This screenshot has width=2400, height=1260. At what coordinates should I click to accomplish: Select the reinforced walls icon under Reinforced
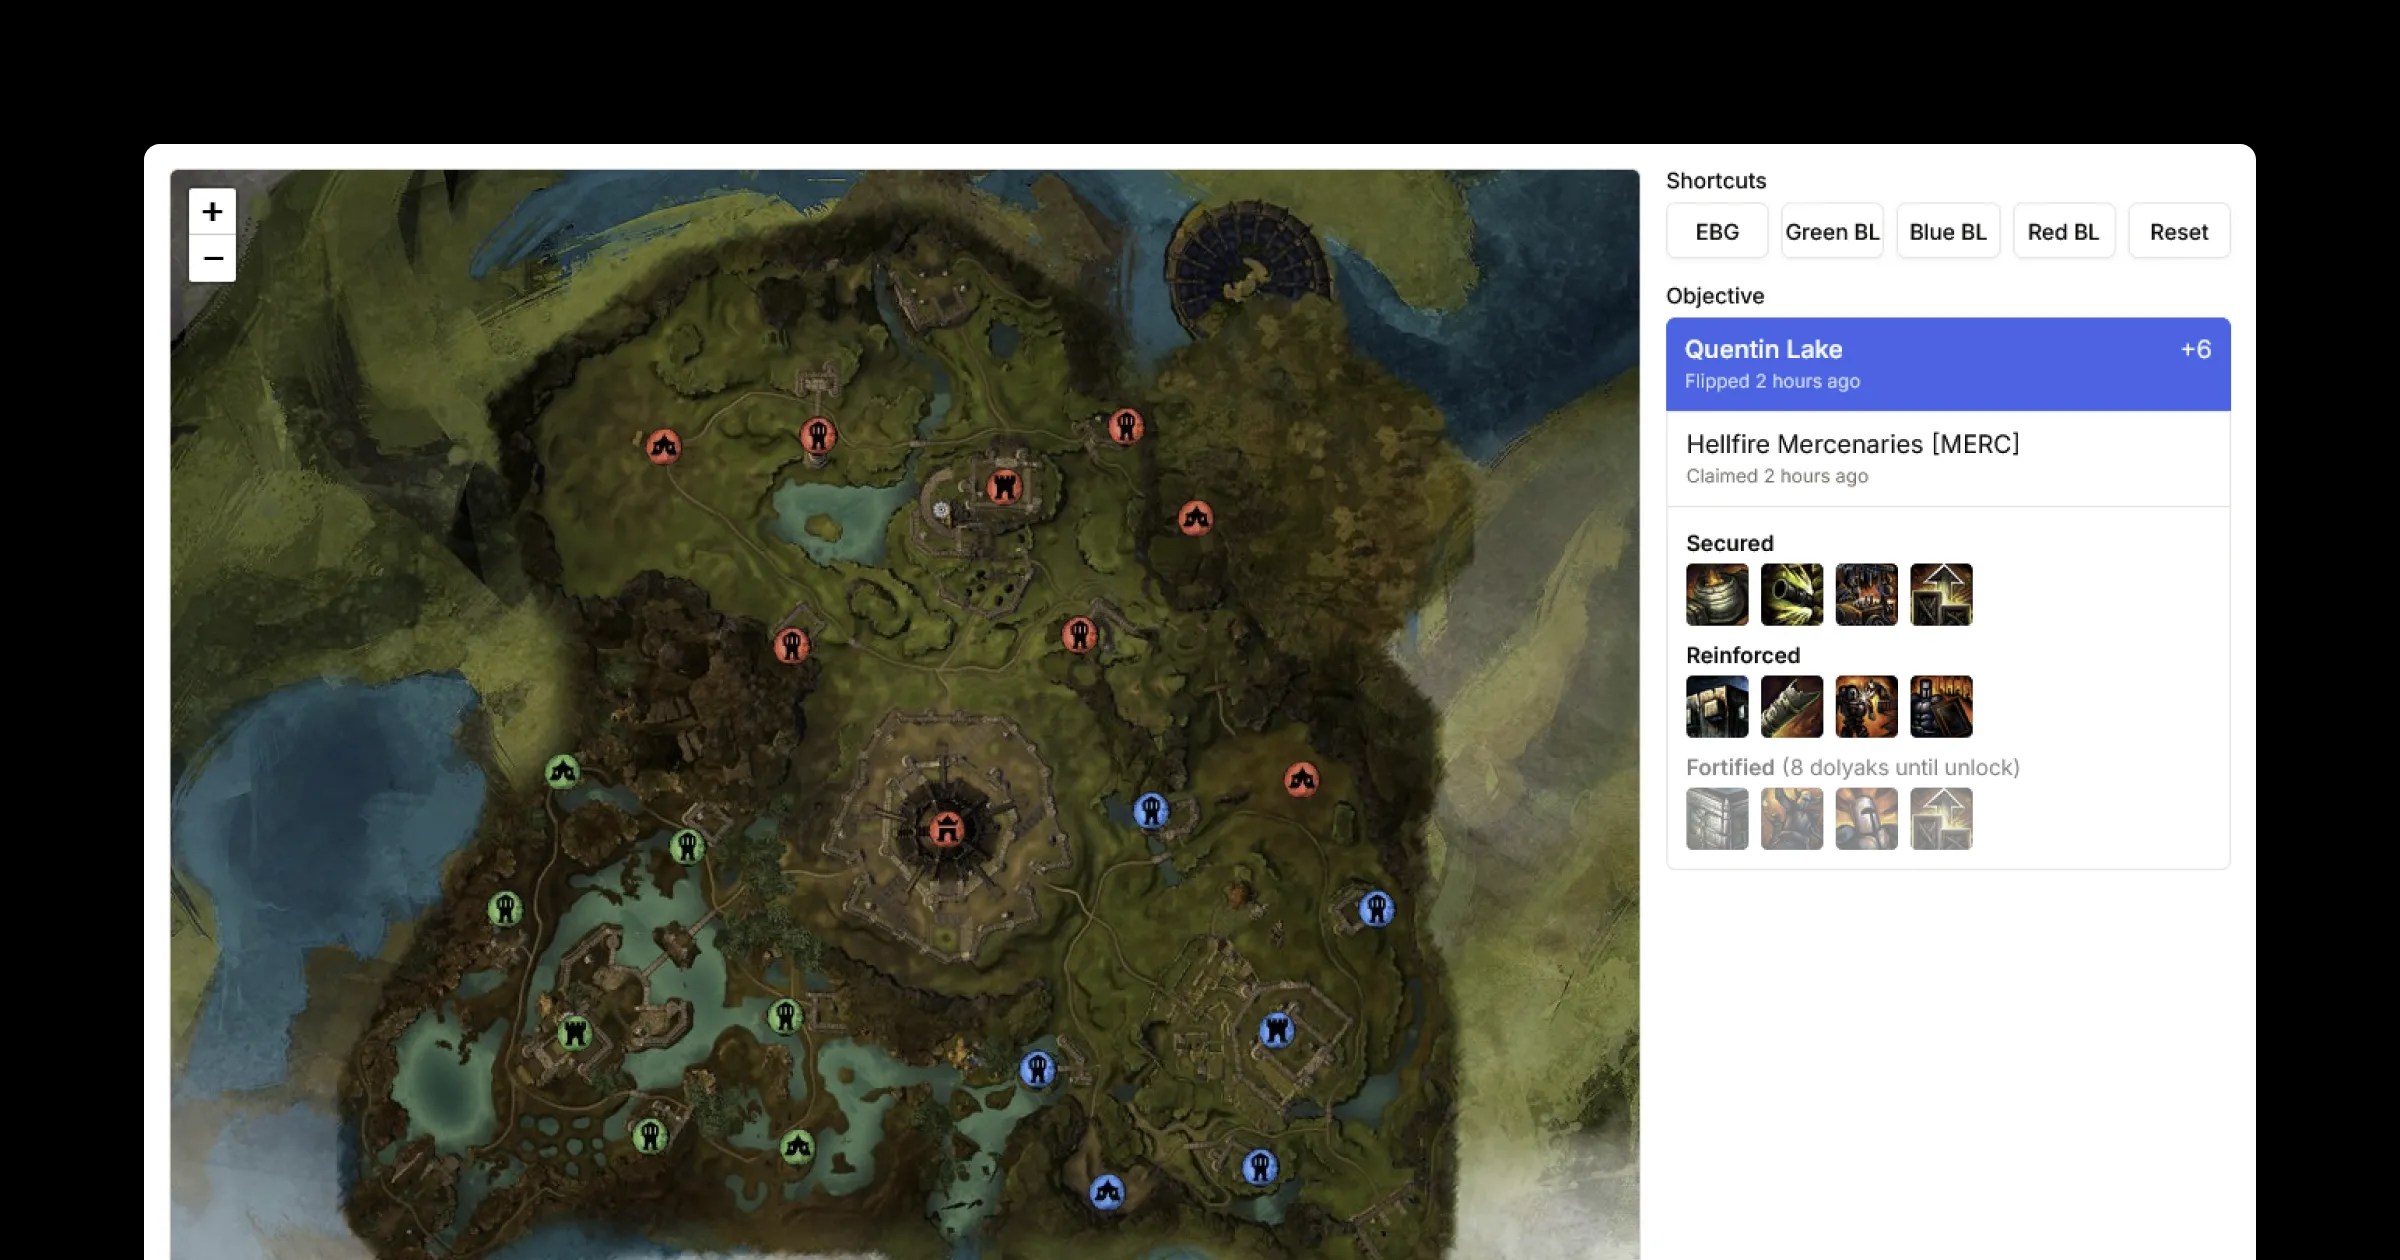(x=1716, y=707)
